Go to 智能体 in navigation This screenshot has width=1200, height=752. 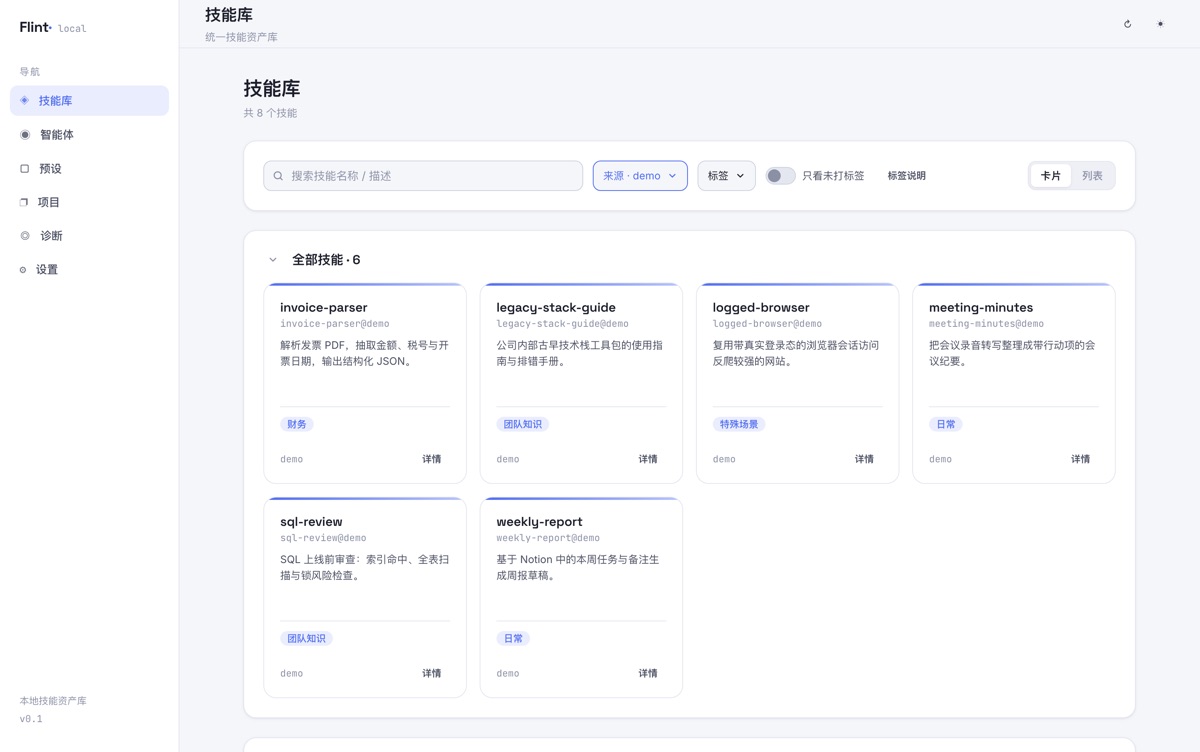(89, 134)
